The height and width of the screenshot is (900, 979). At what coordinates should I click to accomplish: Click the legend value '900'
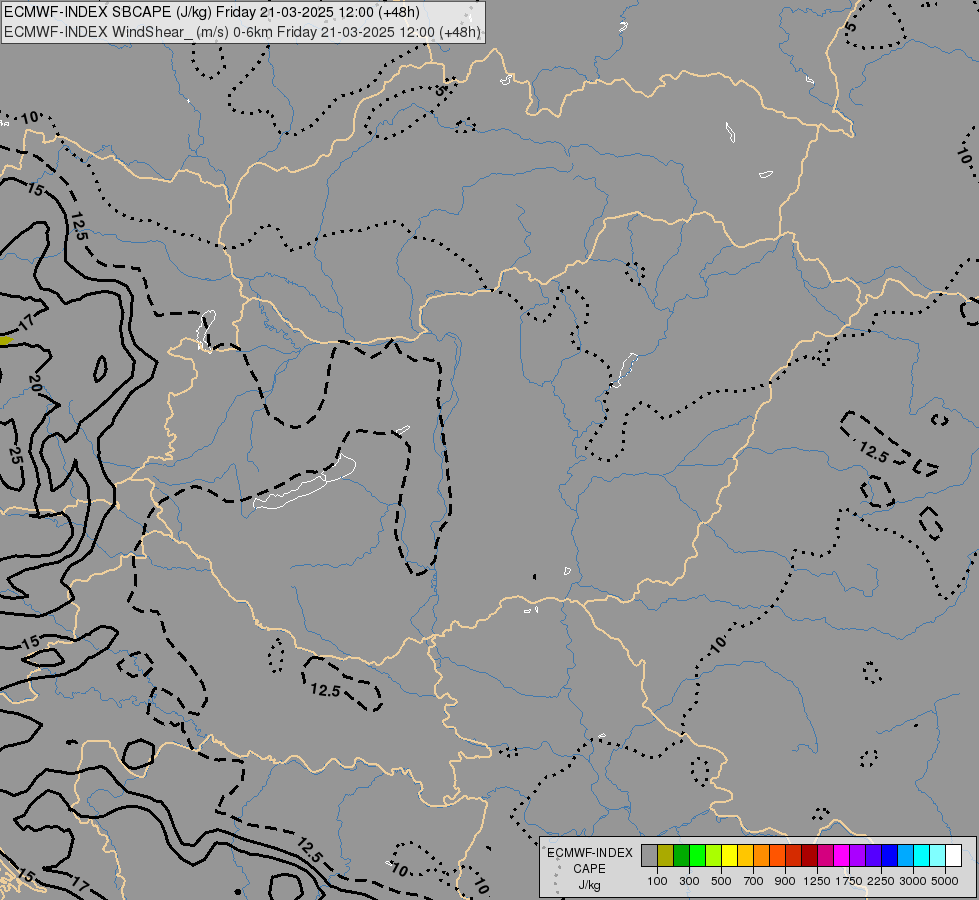coord(785,881)
